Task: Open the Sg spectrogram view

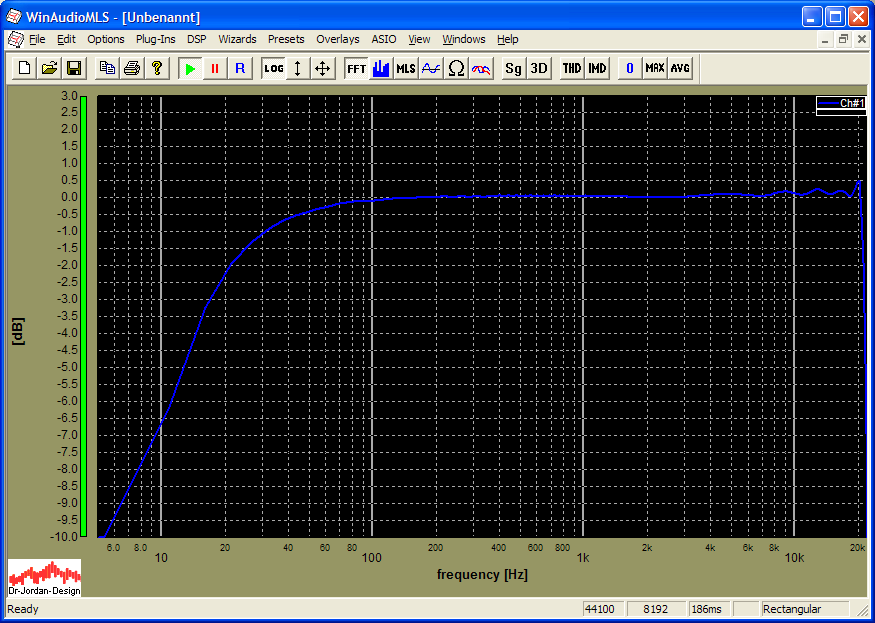Action: click(x=513, y=68)
